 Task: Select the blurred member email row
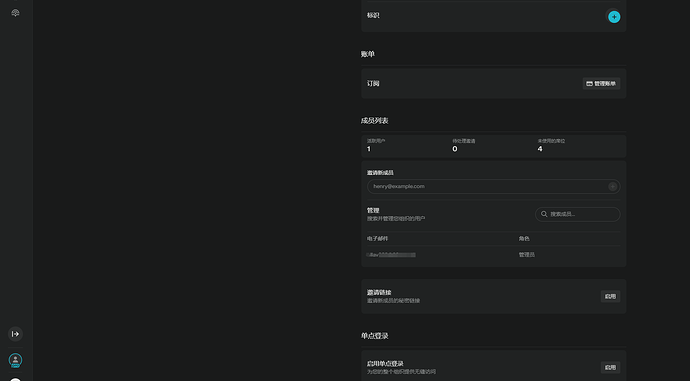click(x=493, y=255)
